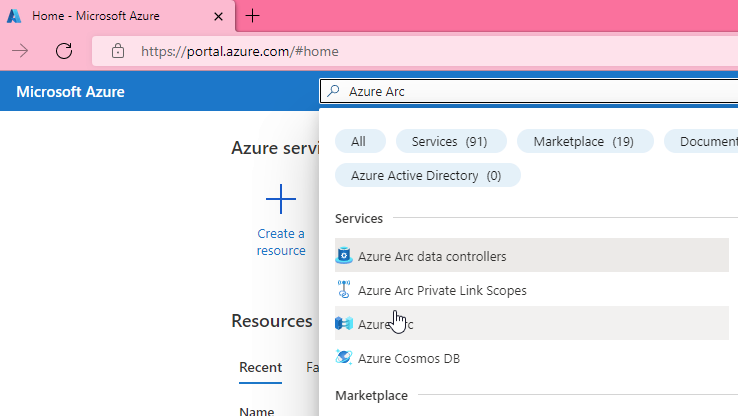Select the All filter pill
738x416 pixels.
(x=360, y=141)
